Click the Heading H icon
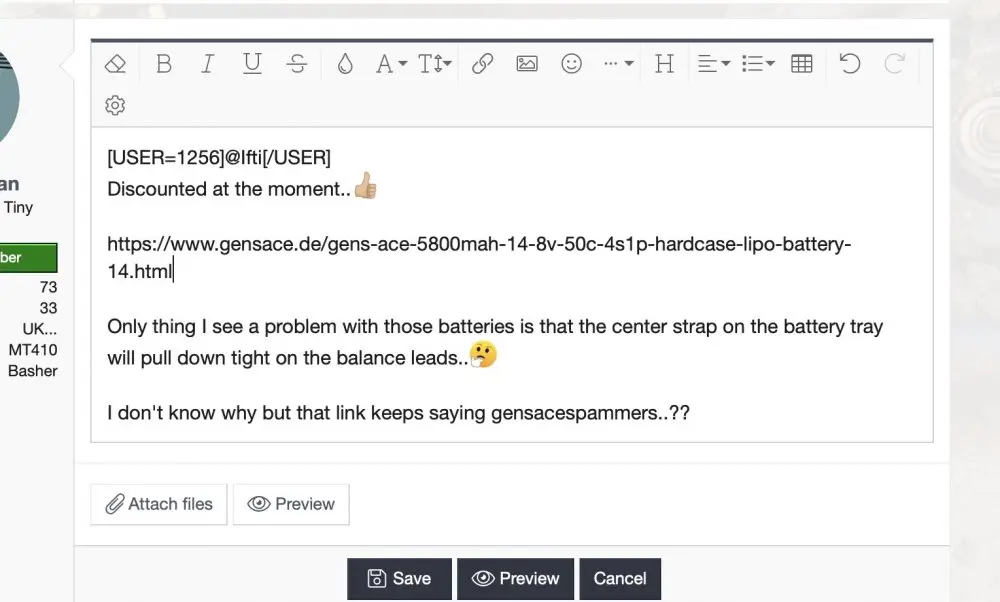 [664, 64]
